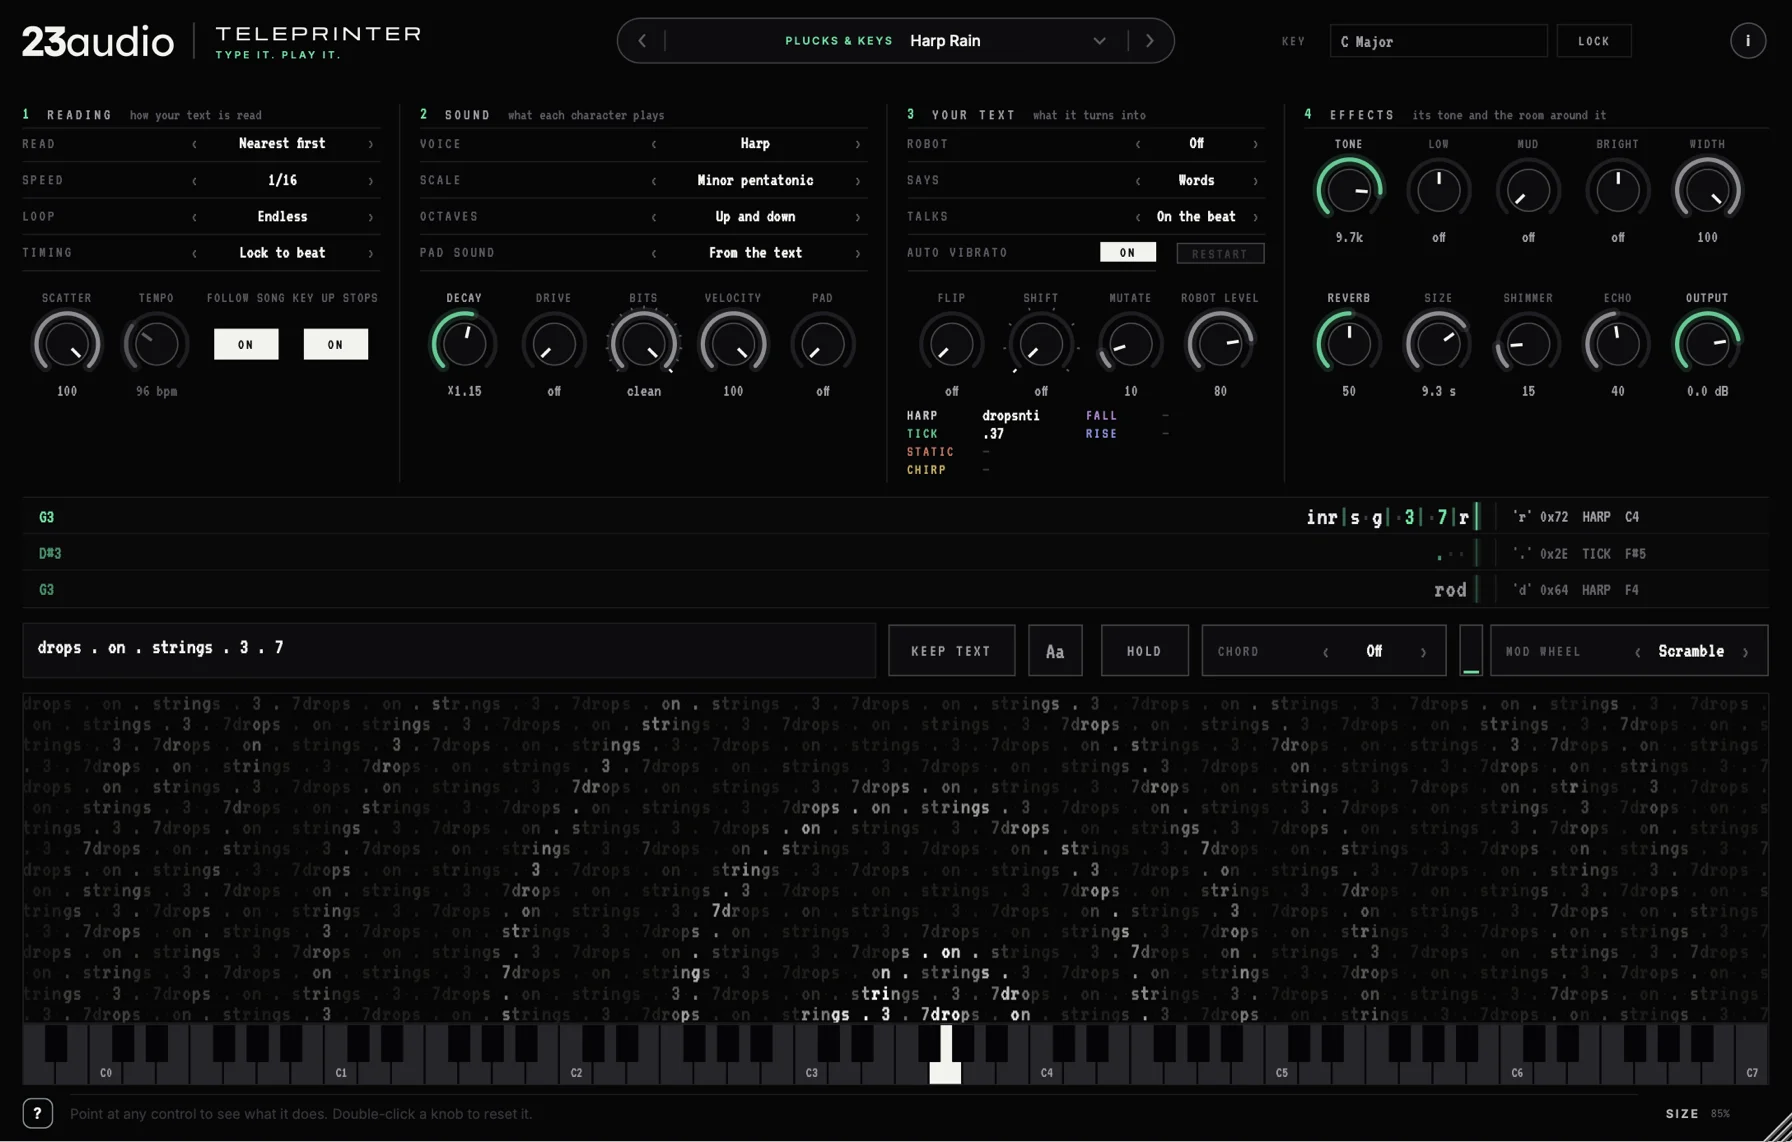Click the text input field with 'drops'
This screenshot has width=1792, height=1142.
coord(449,650)
